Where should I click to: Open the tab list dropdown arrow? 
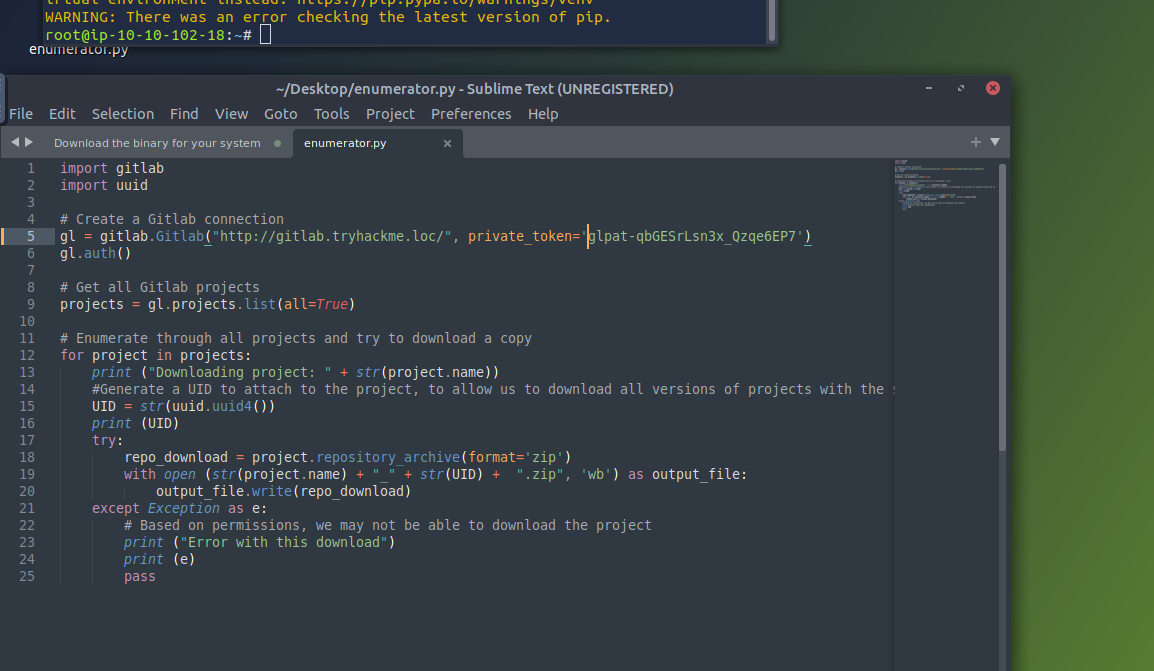[994, 142]
